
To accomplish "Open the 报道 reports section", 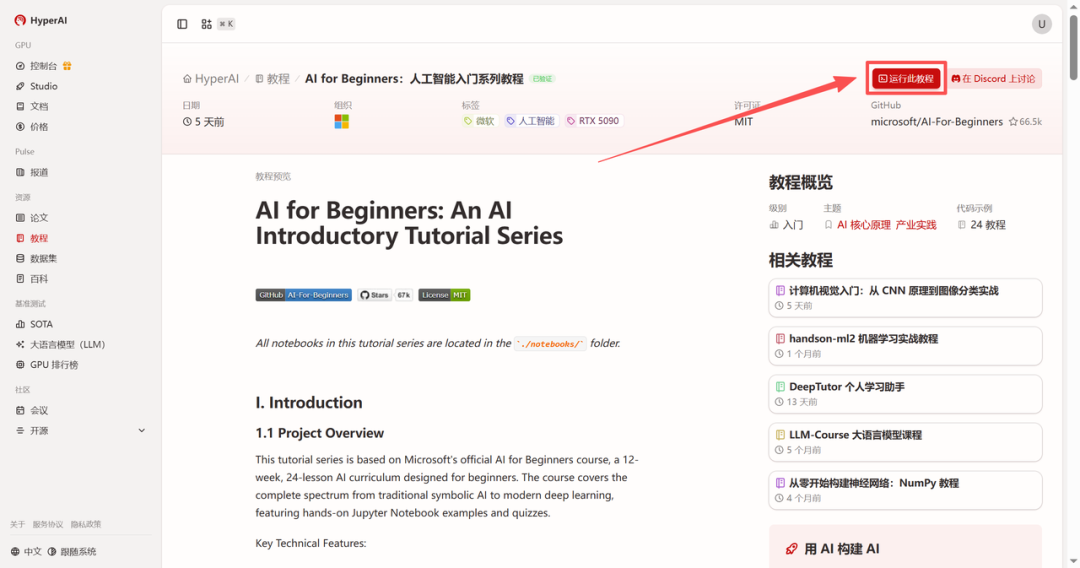I will [x=32, y=172].
